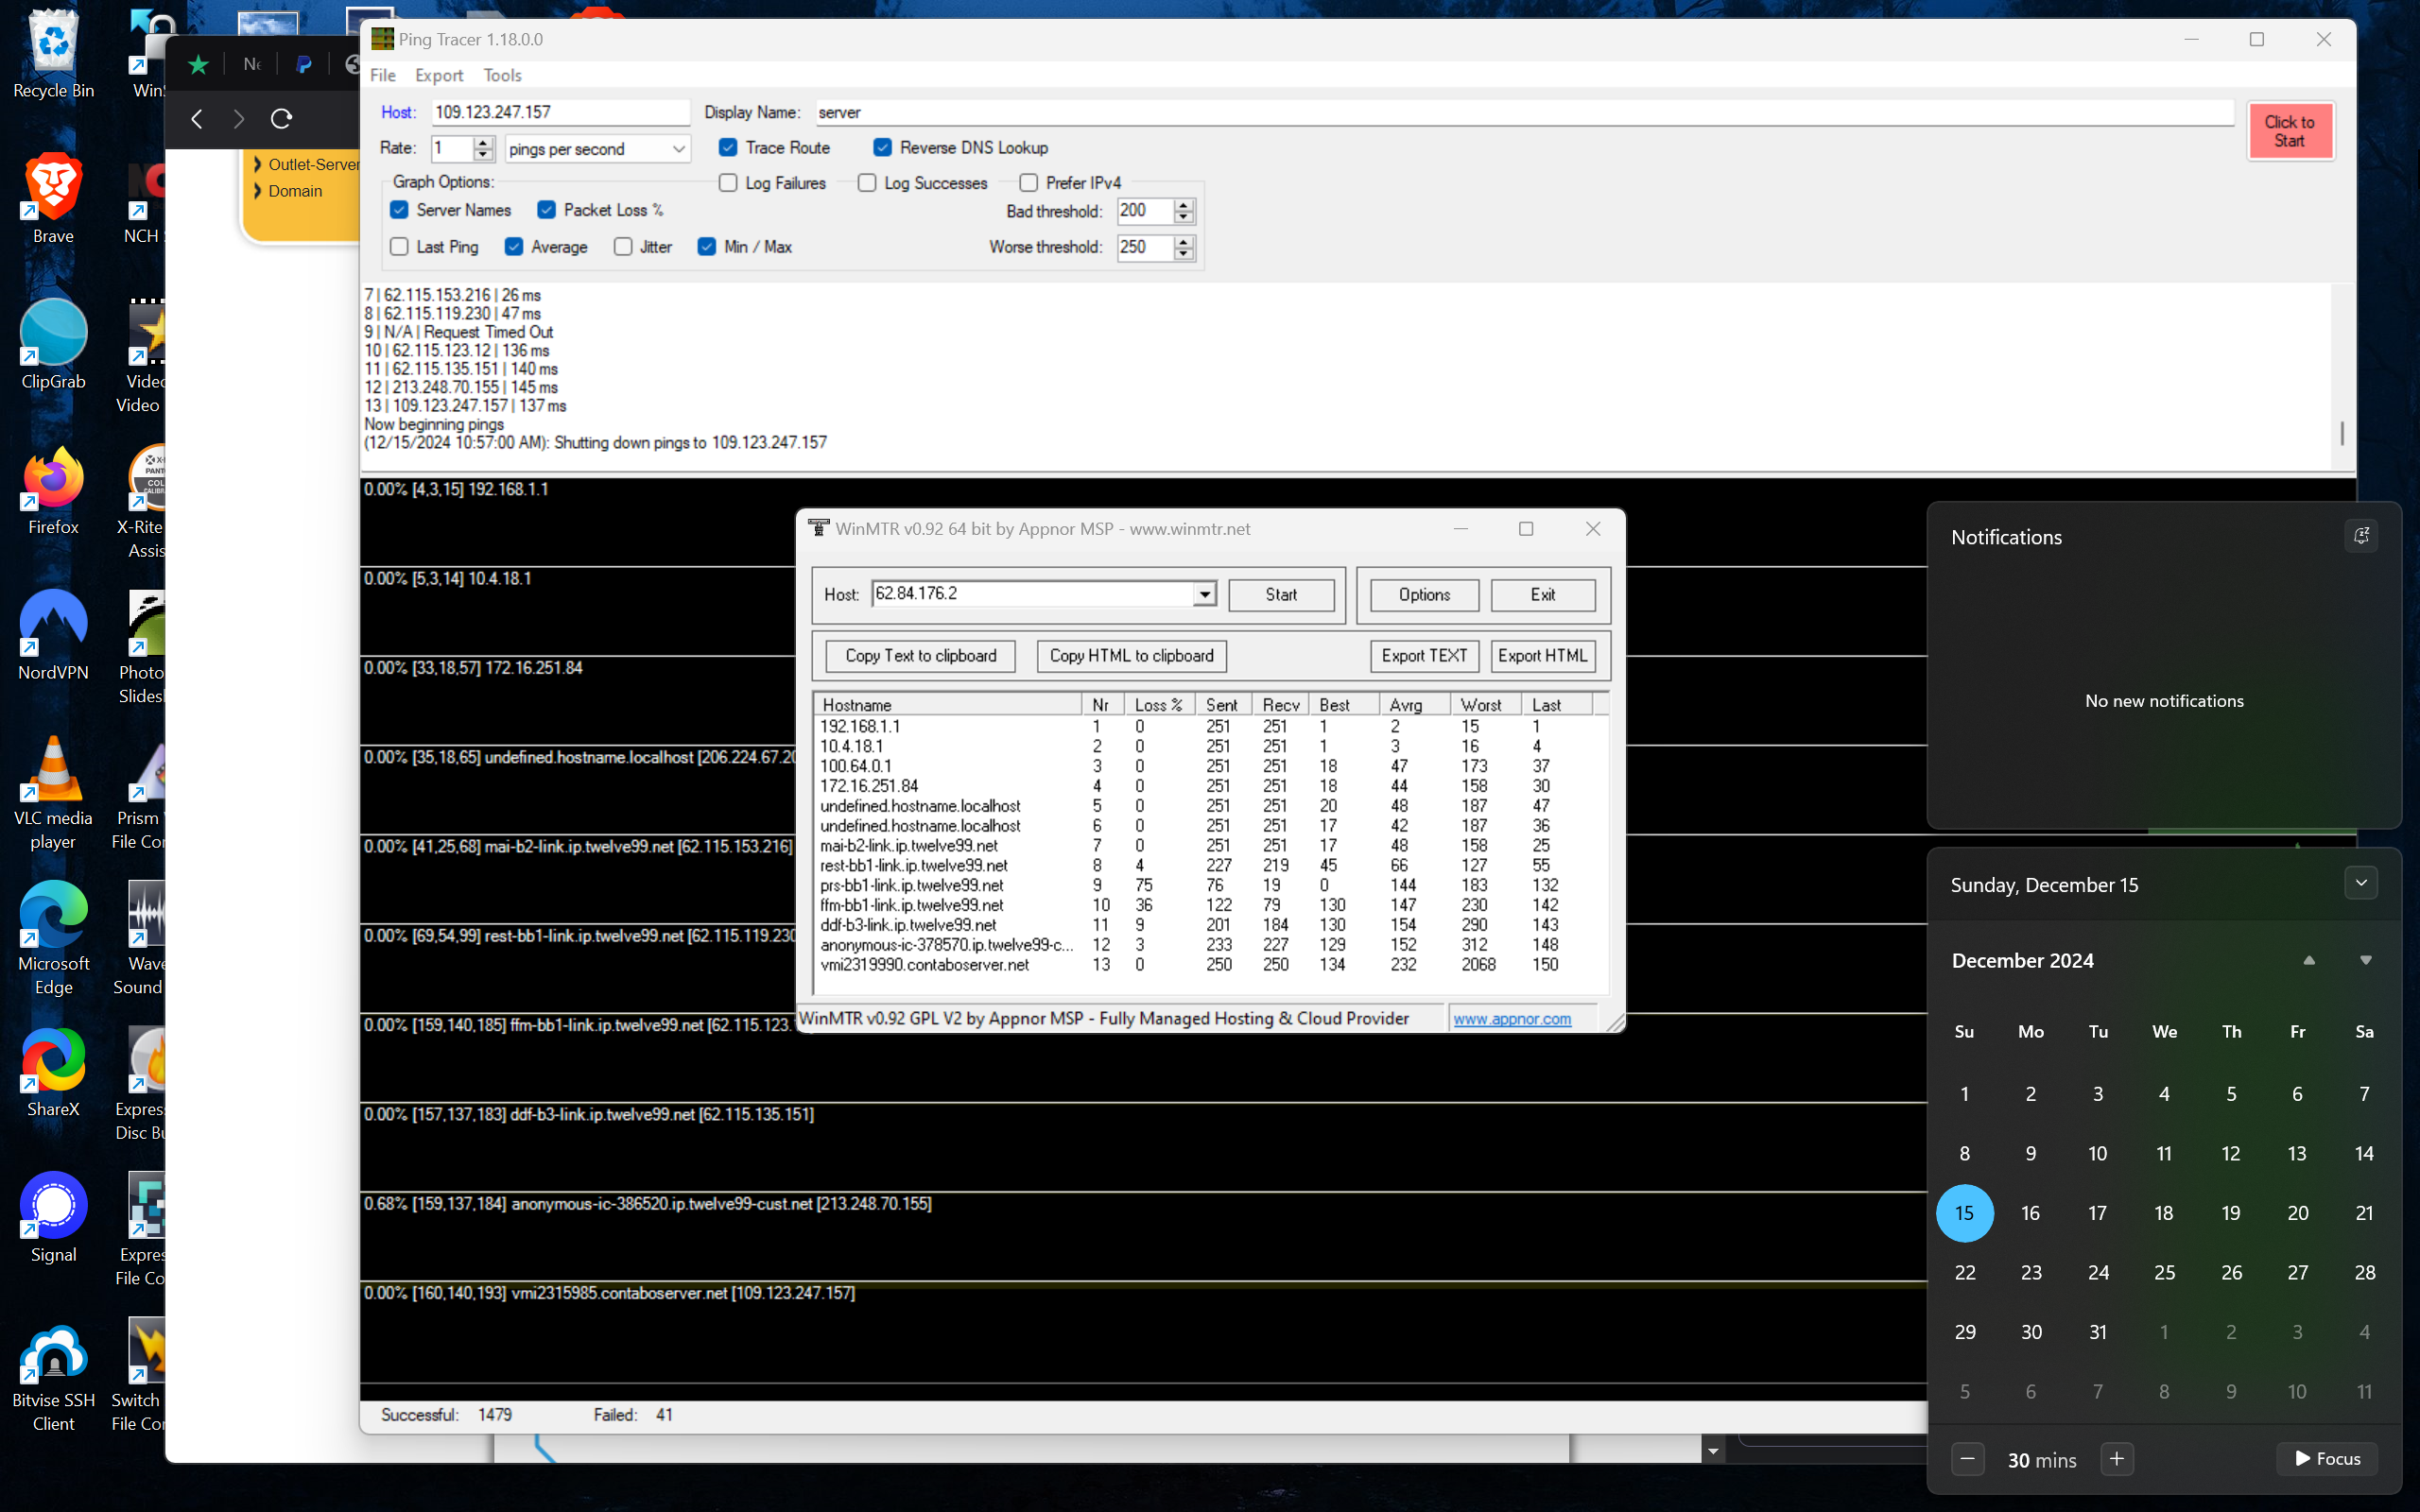Enable the Jitter graph option
Viewport: 2420px width, 1512px height.
click(623, 247)
